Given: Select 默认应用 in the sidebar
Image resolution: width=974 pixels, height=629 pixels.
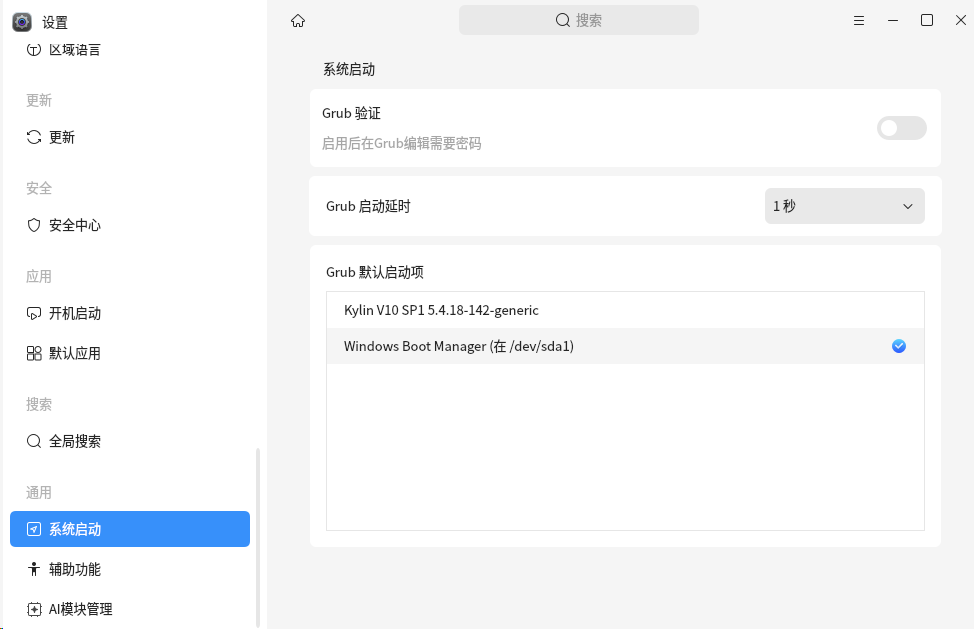Looking at the screenshot, I should (x=130, y=353).
